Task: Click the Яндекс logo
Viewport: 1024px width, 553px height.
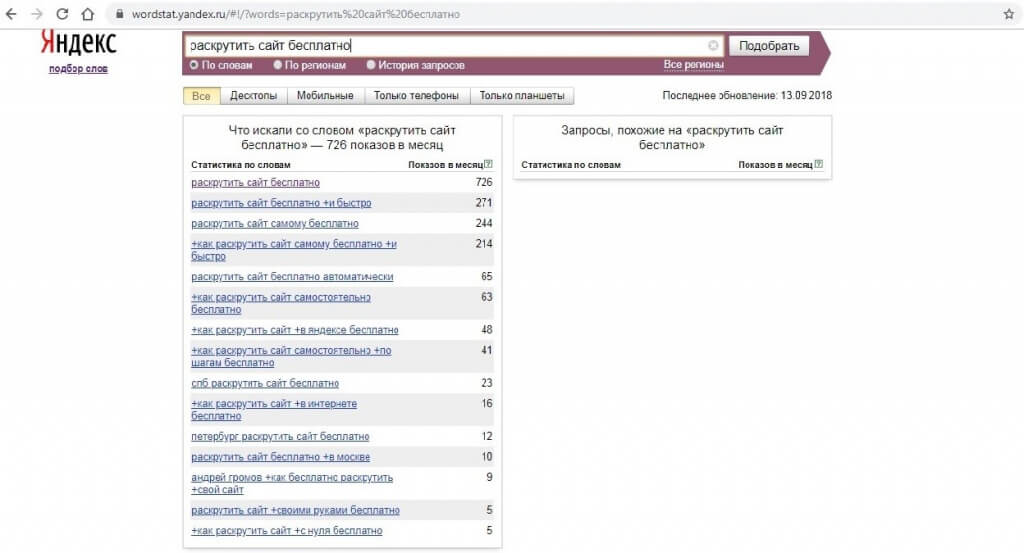Action: [78, 43]
